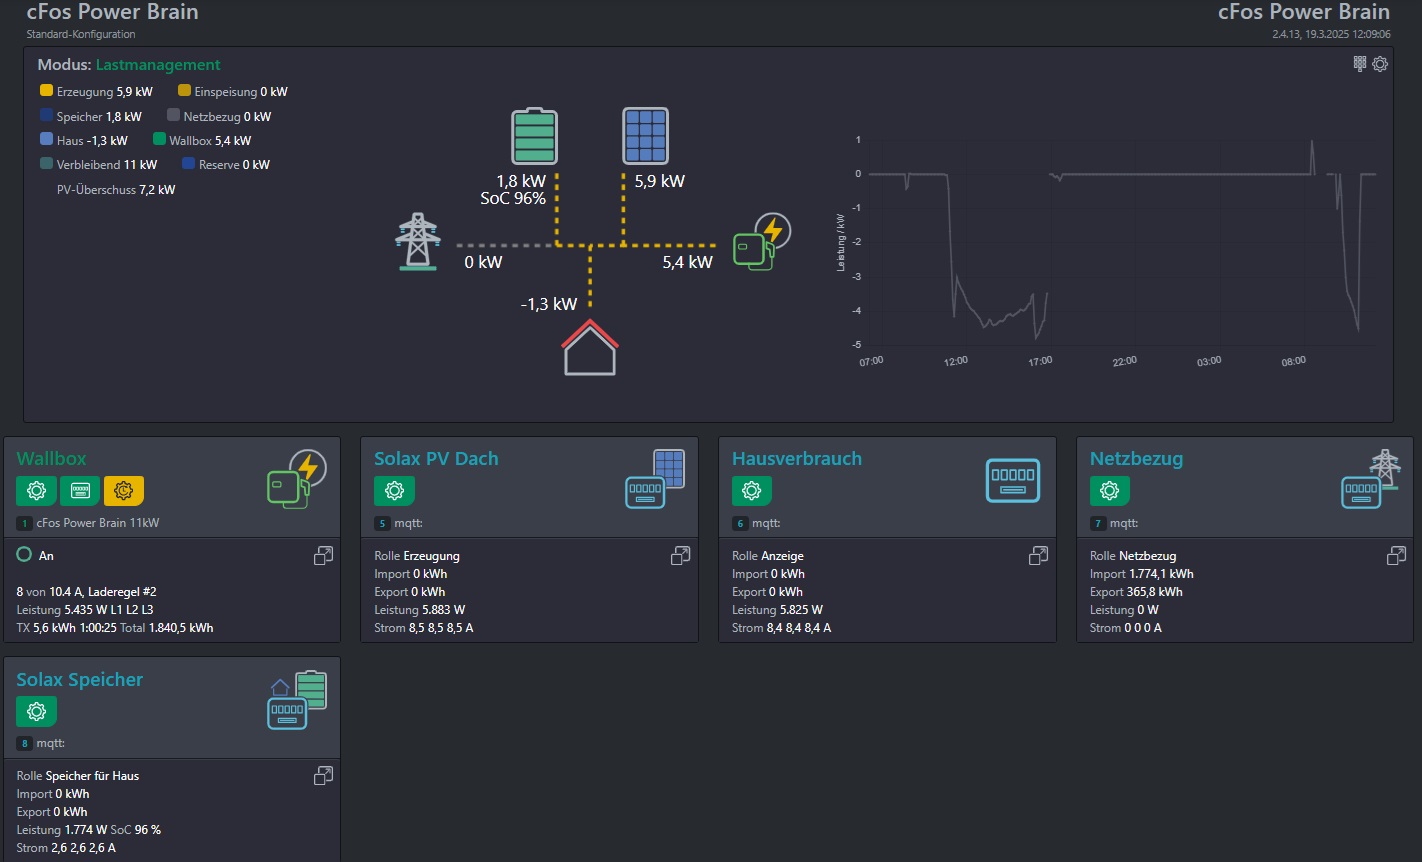
Task: Click Hausverbrauch Leistung 5.825 W value
Action: point(797,610)
